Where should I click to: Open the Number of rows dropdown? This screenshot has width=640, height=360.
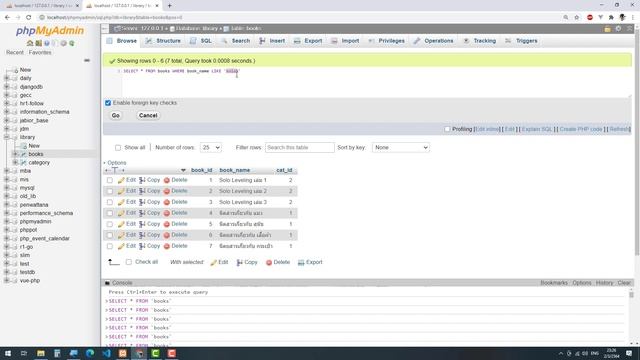(x=211, y=147)
